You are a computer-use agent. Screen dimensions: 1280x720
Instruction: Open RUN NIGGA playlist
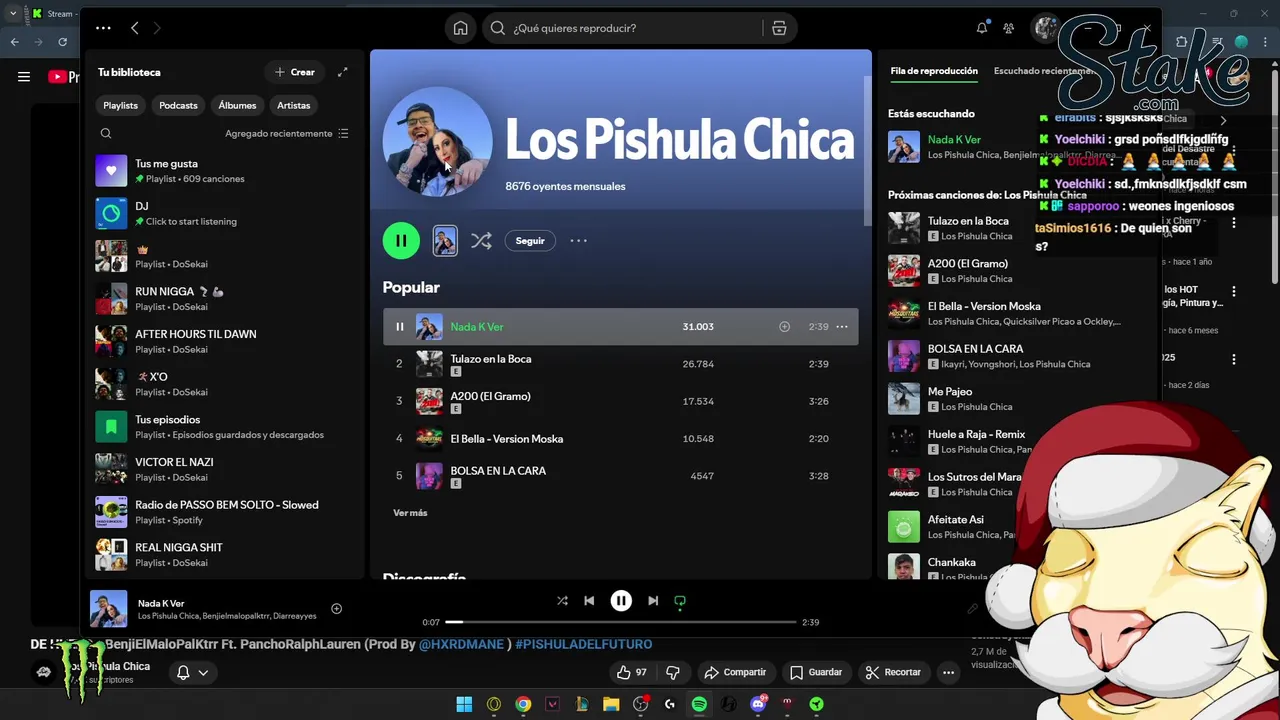225,299
